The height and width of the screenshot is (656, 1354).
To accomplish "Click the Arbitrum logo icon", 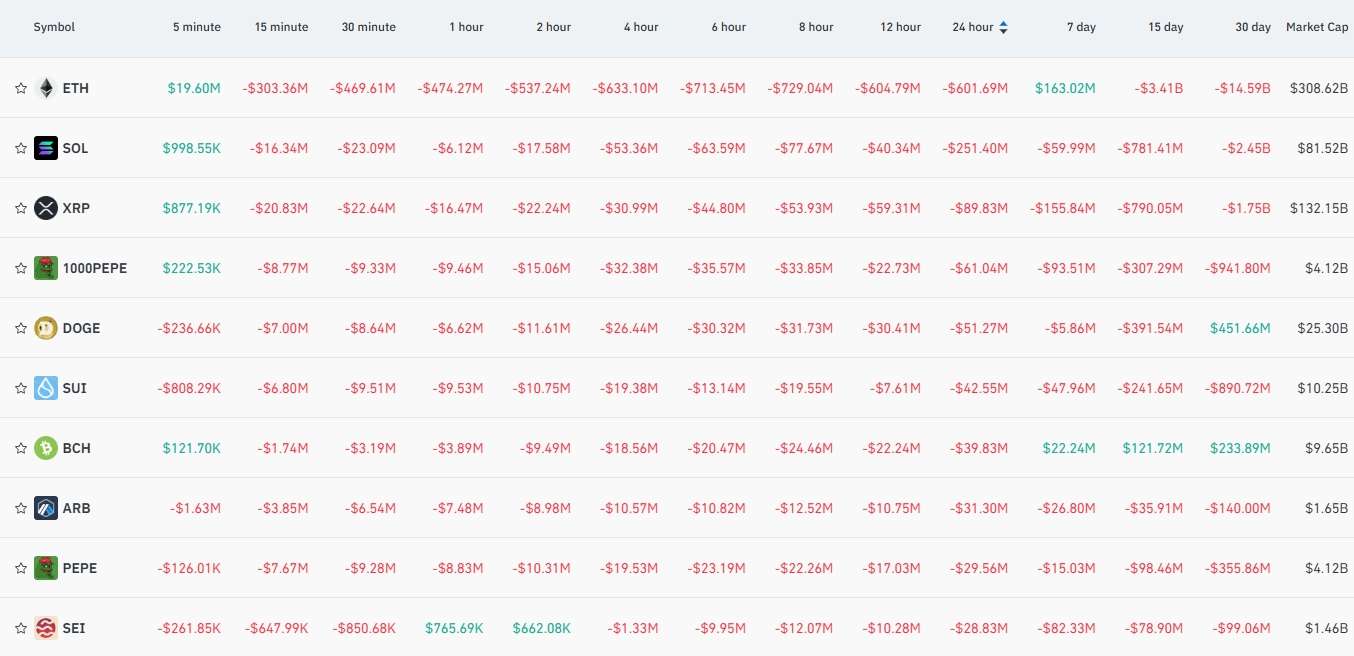I will 46,508.
